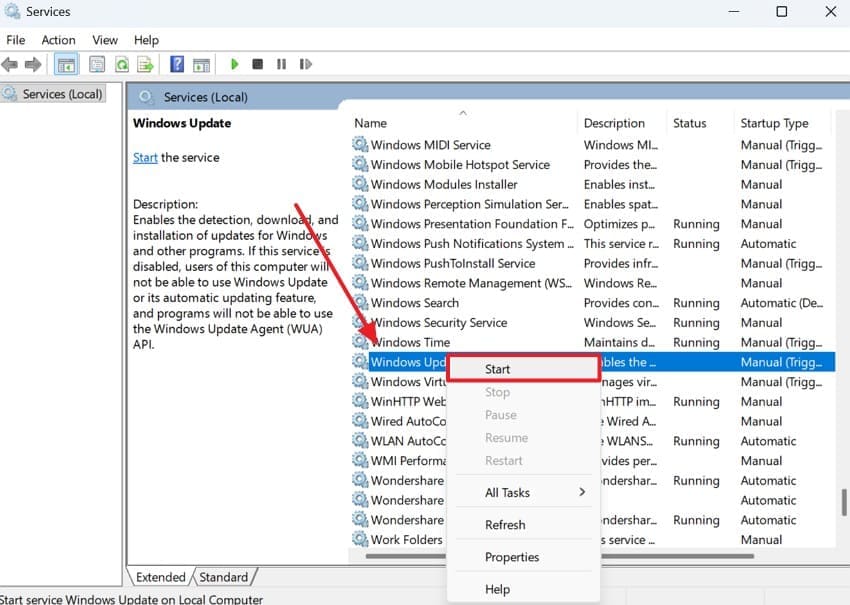Image resolution: width=850 pixels, height=605 pixels.
Task: Expand All Tasks submenu in context menu
Action: tap(524, 492)
